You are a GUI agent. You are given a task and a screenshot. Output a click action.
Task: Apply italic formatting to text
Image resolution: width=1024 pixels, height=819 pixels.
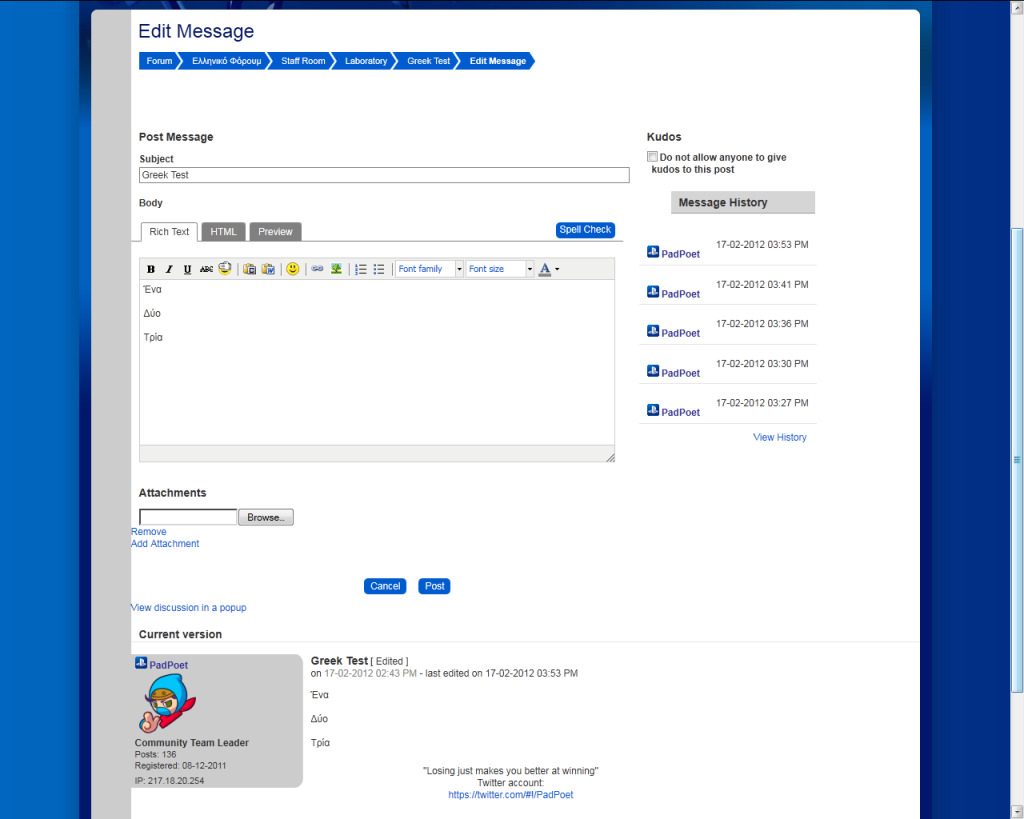[169, 269]
